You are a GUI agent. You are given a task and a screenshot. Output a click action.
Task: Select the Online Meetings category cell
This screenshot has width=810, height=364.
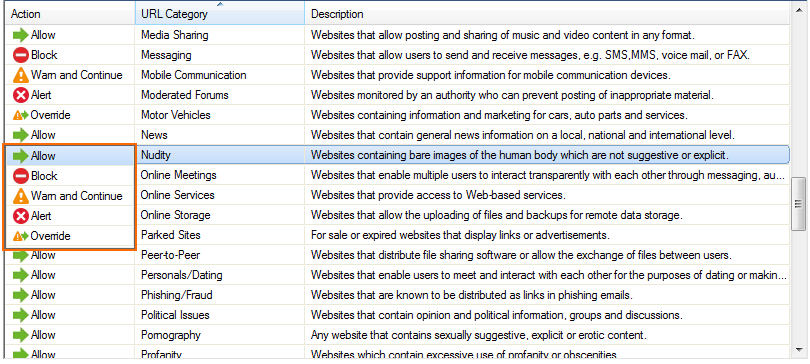pyautogui.click(x=220, y=176)
